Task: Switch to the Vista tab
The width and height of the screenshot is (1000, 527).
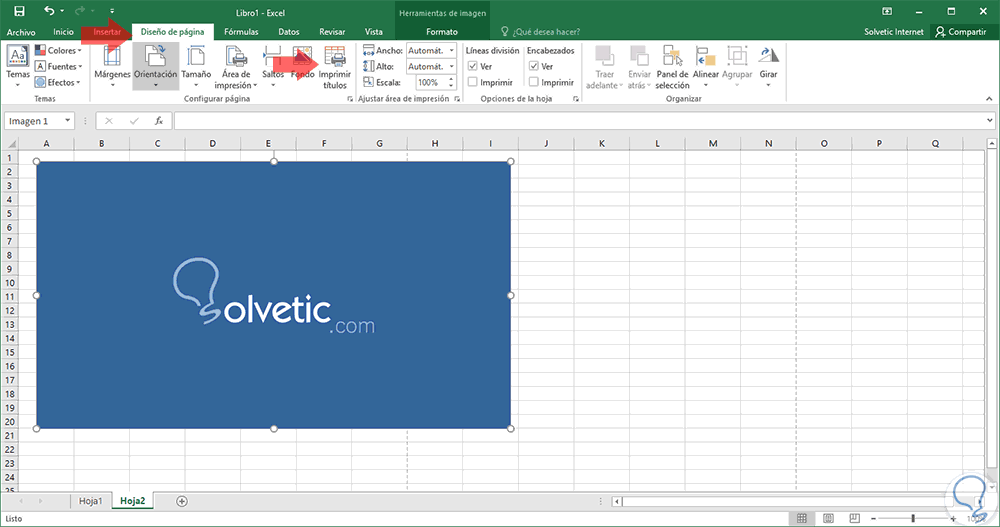Action: 374,32
